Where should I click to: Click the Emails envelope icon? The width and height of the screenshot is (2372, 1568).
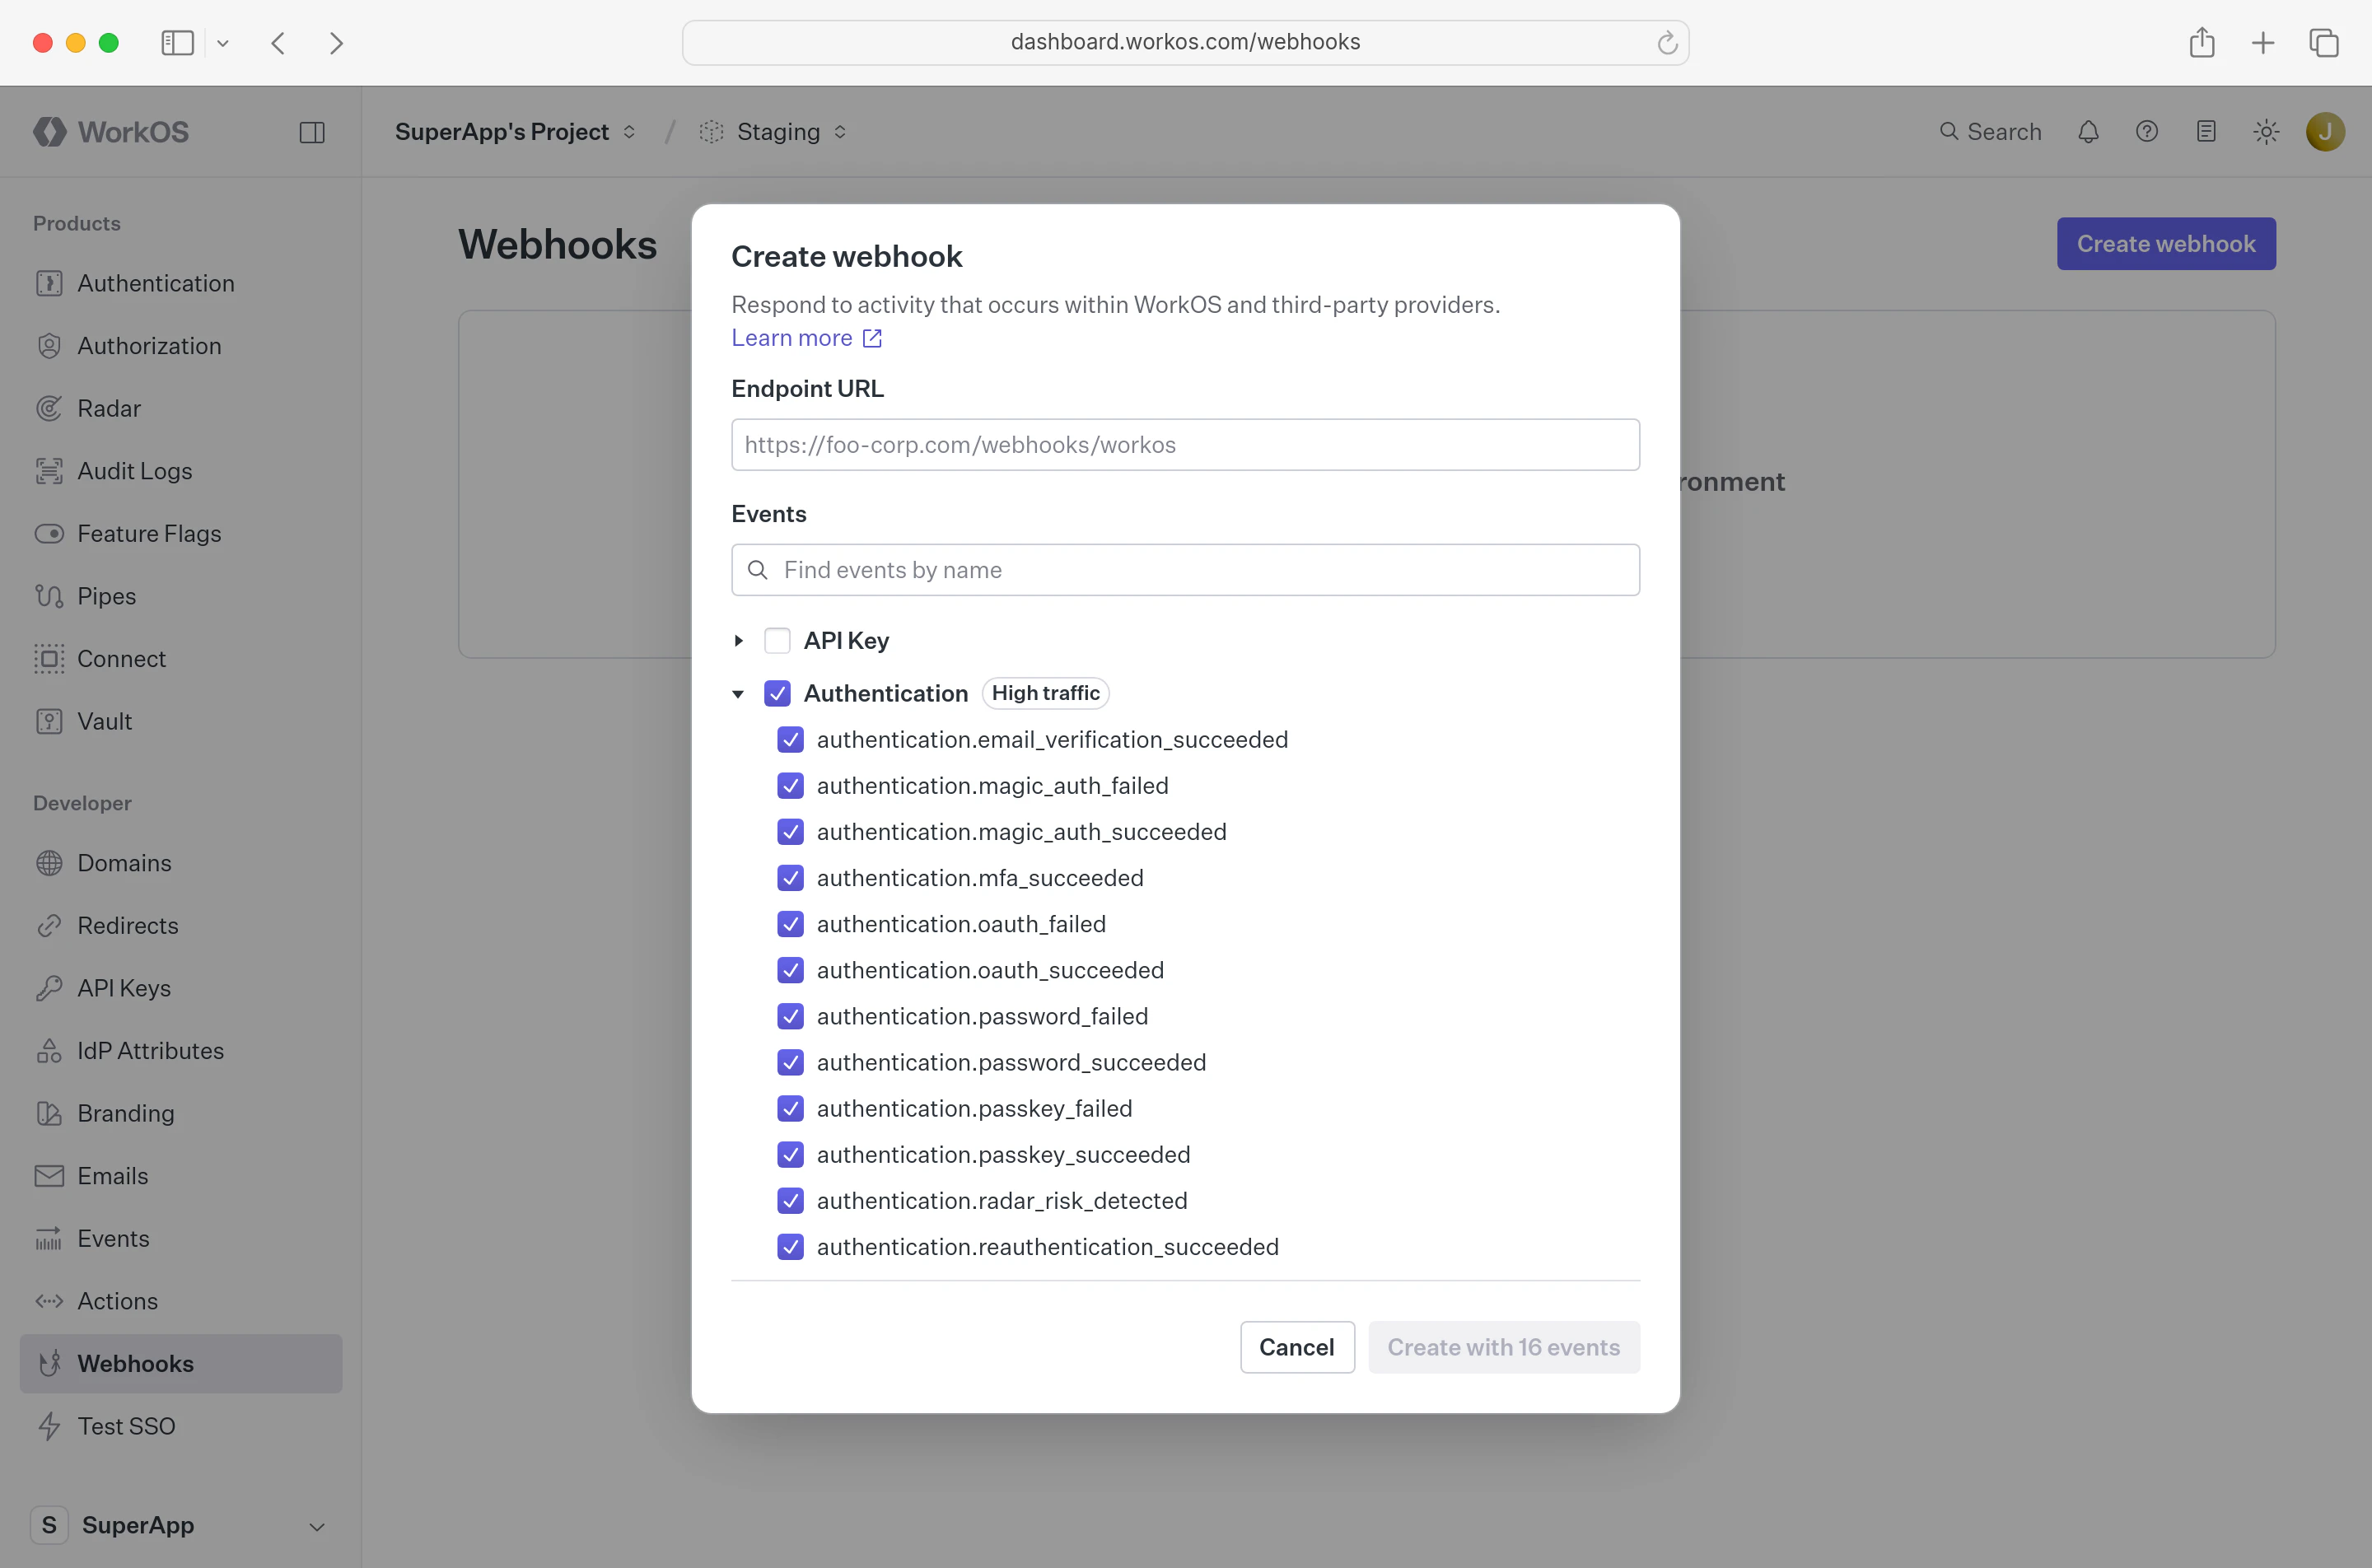49,1176
